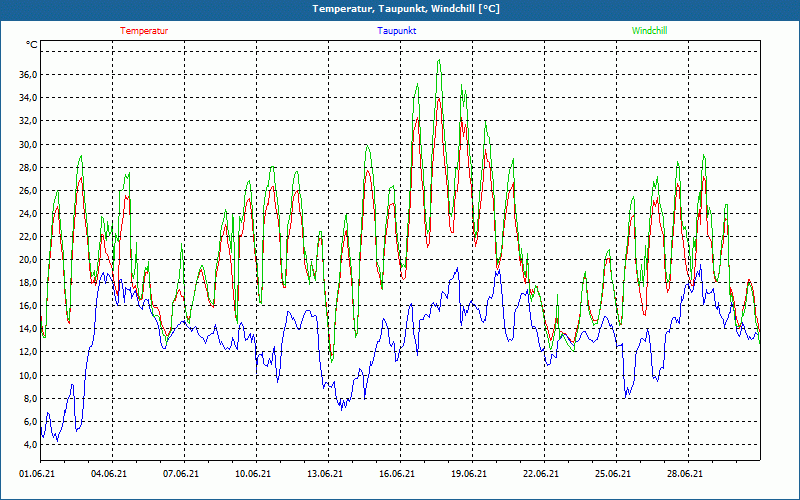
Task: Click the green Windchill legend label
Action: pyautogui.click(x=649, y=31)
